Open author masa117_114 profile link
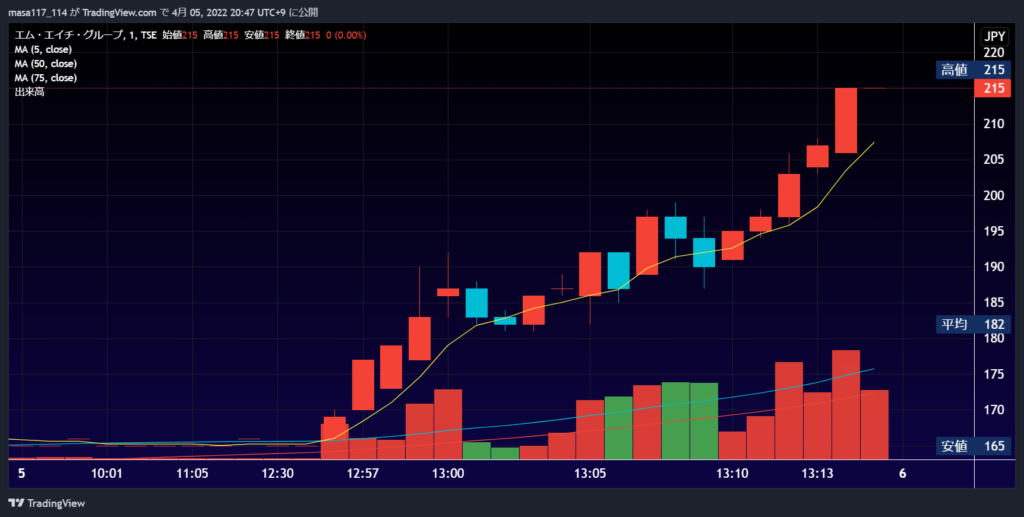Image resolution: width=1024 pixels, height=517 pixels. [x=37, y=12]
